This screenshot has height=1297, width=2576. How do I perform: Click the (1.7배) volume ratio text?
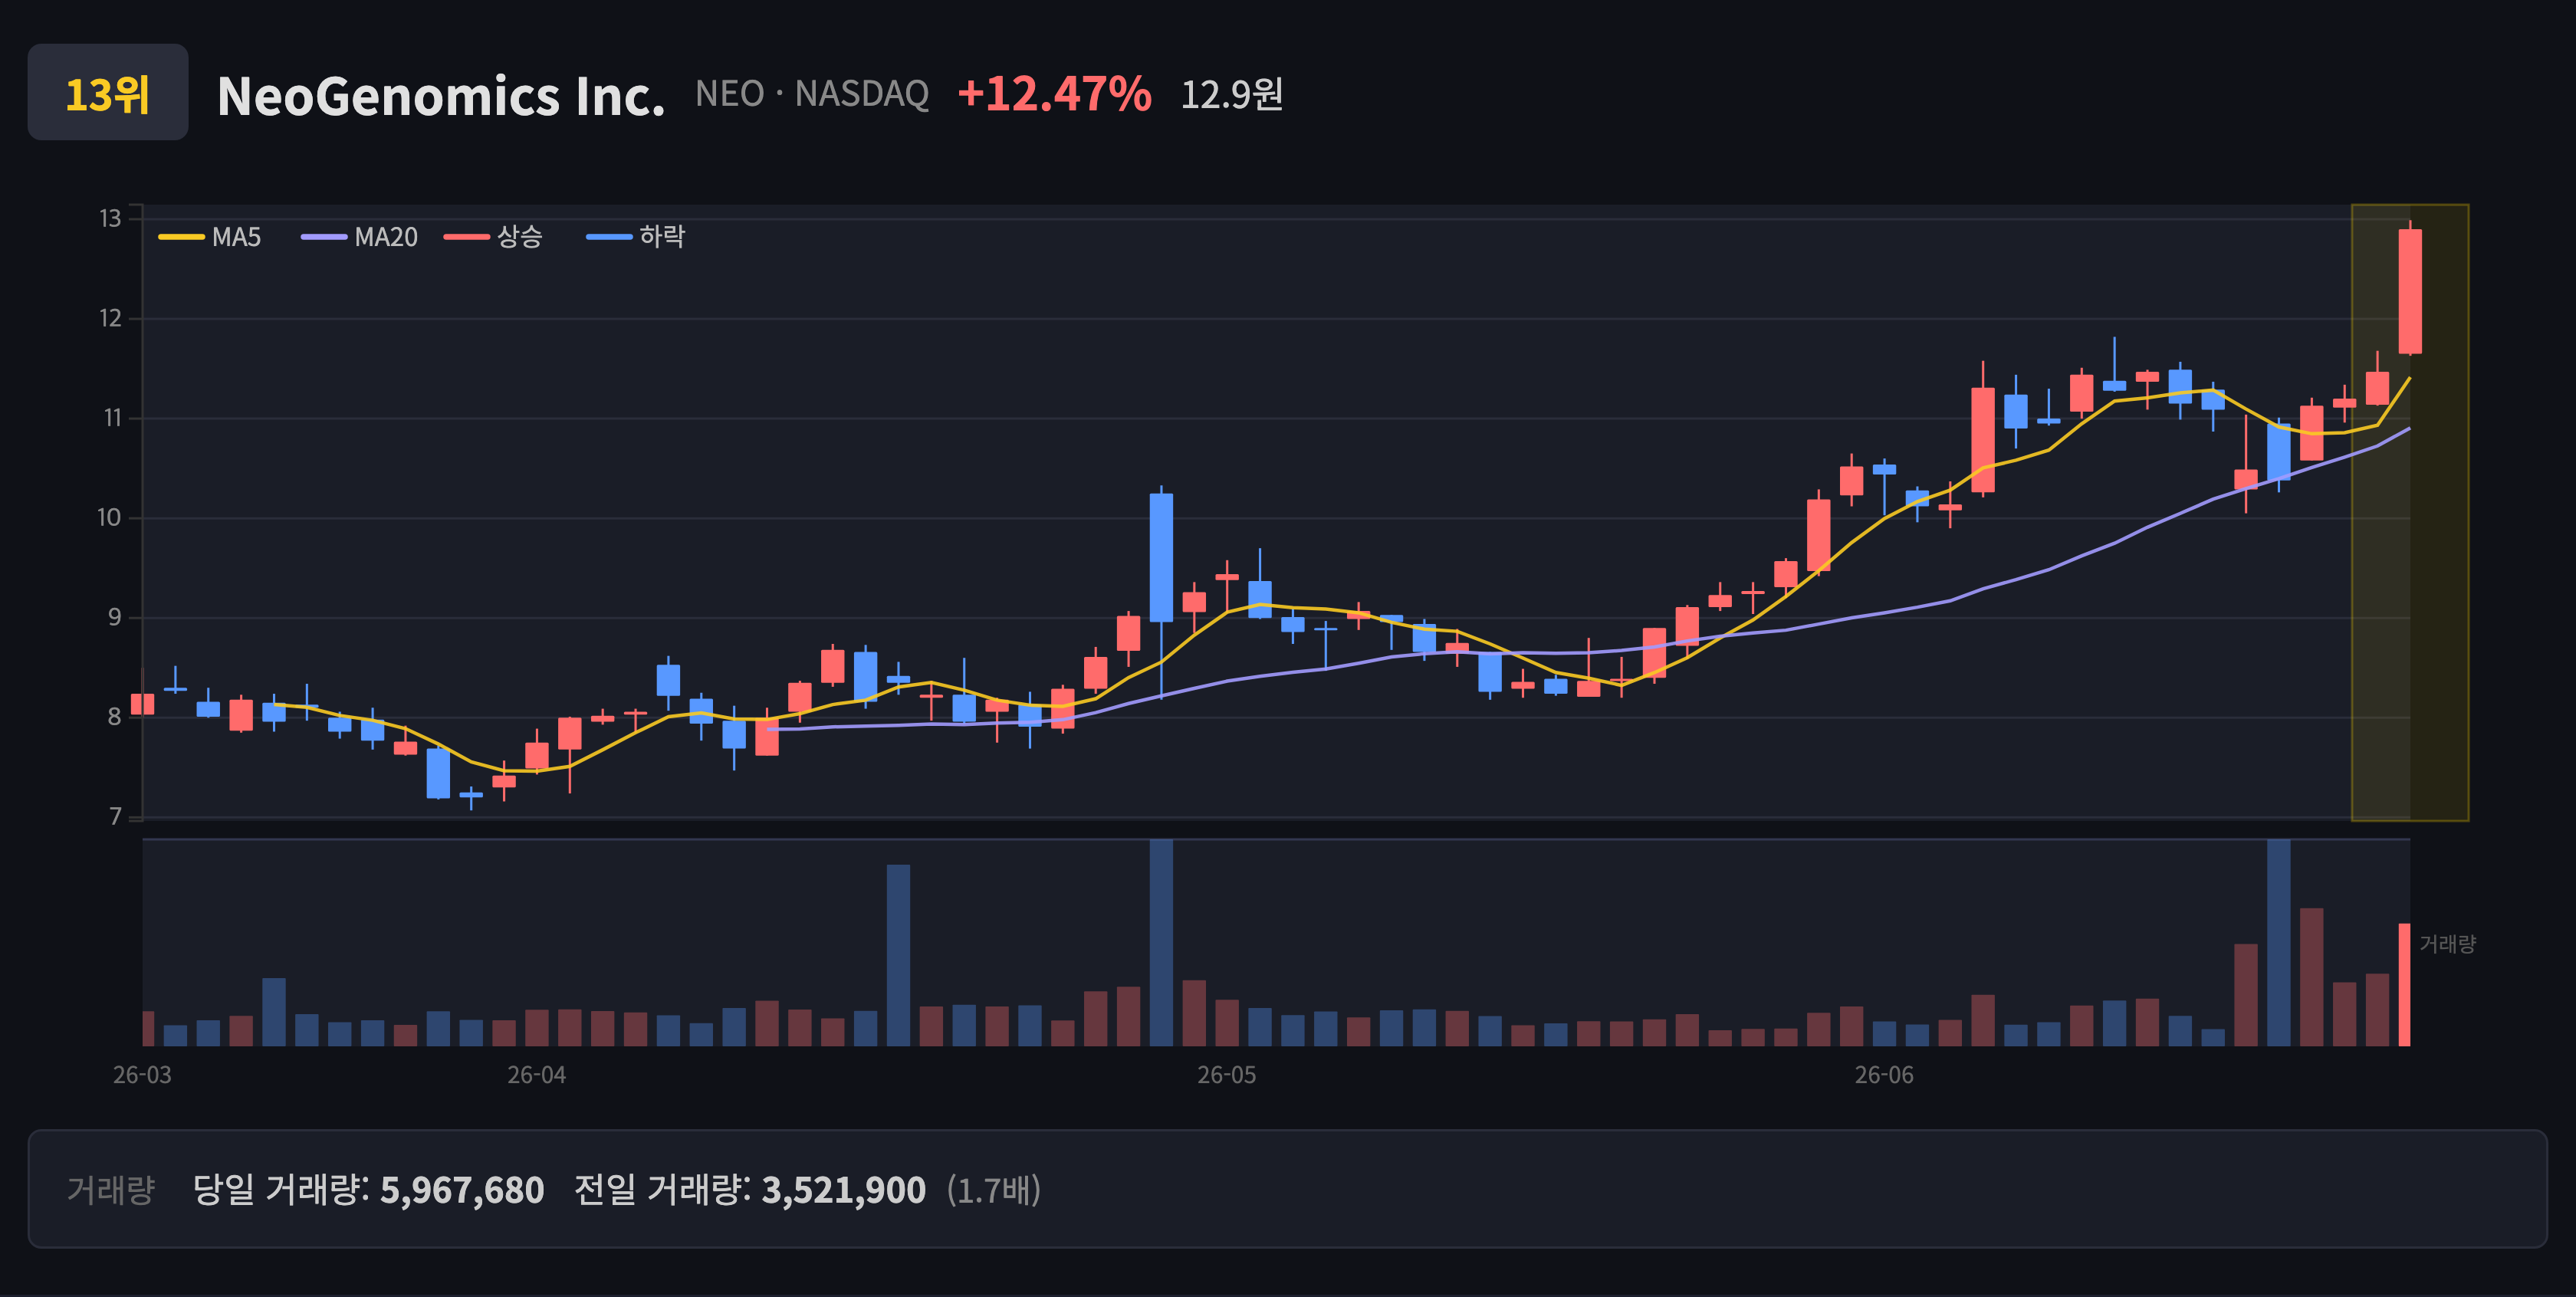994,1190
